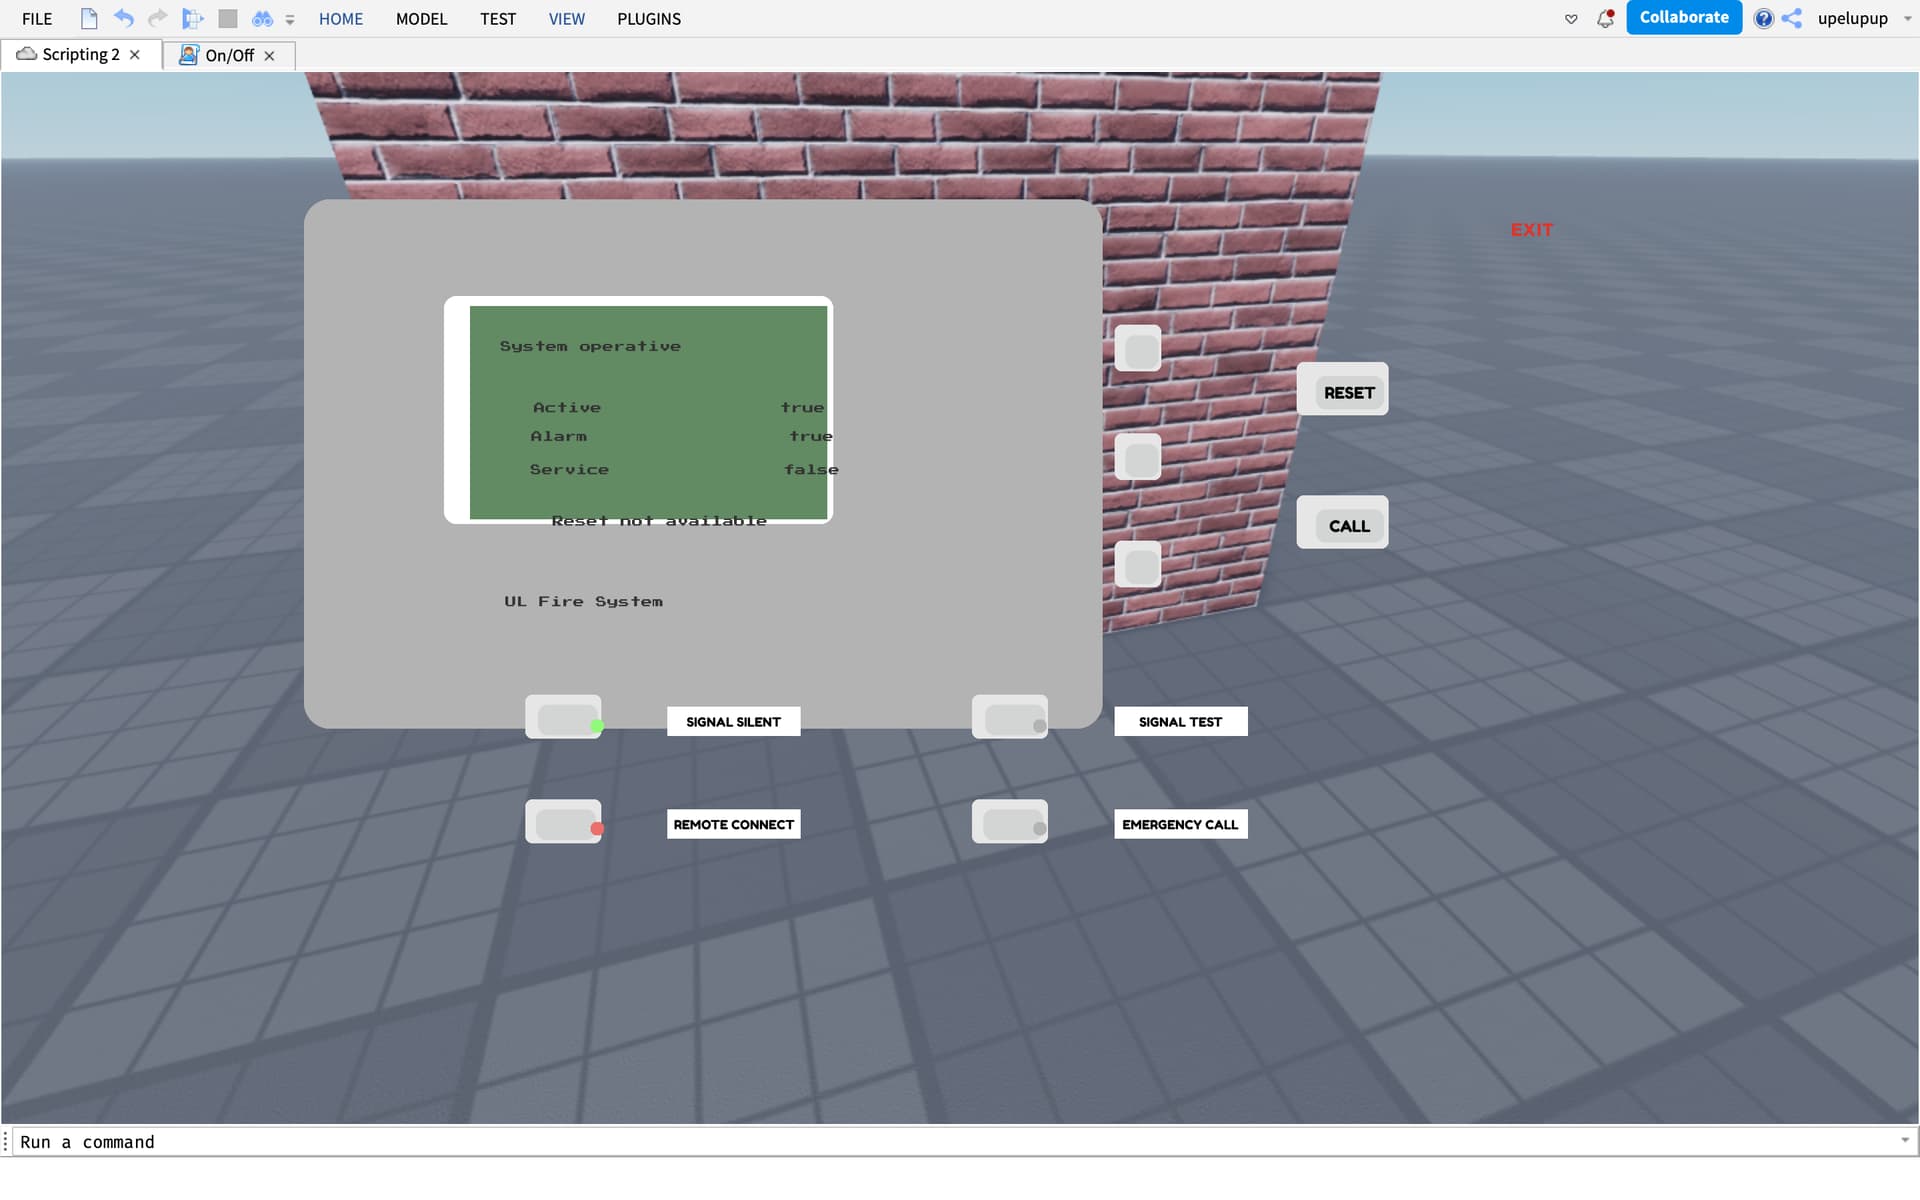Open the upelupup account dropdown

[1907, 18]
